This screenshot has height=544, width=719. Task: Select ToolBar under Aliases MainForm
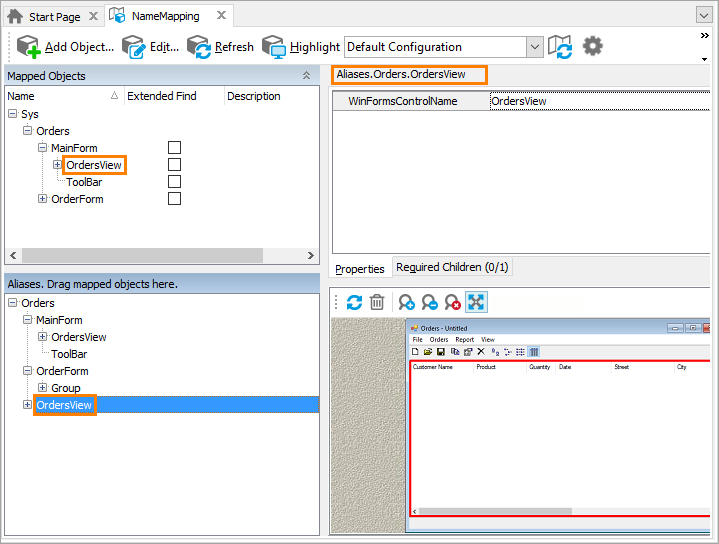pyautogui.click(x=69, y=354)
